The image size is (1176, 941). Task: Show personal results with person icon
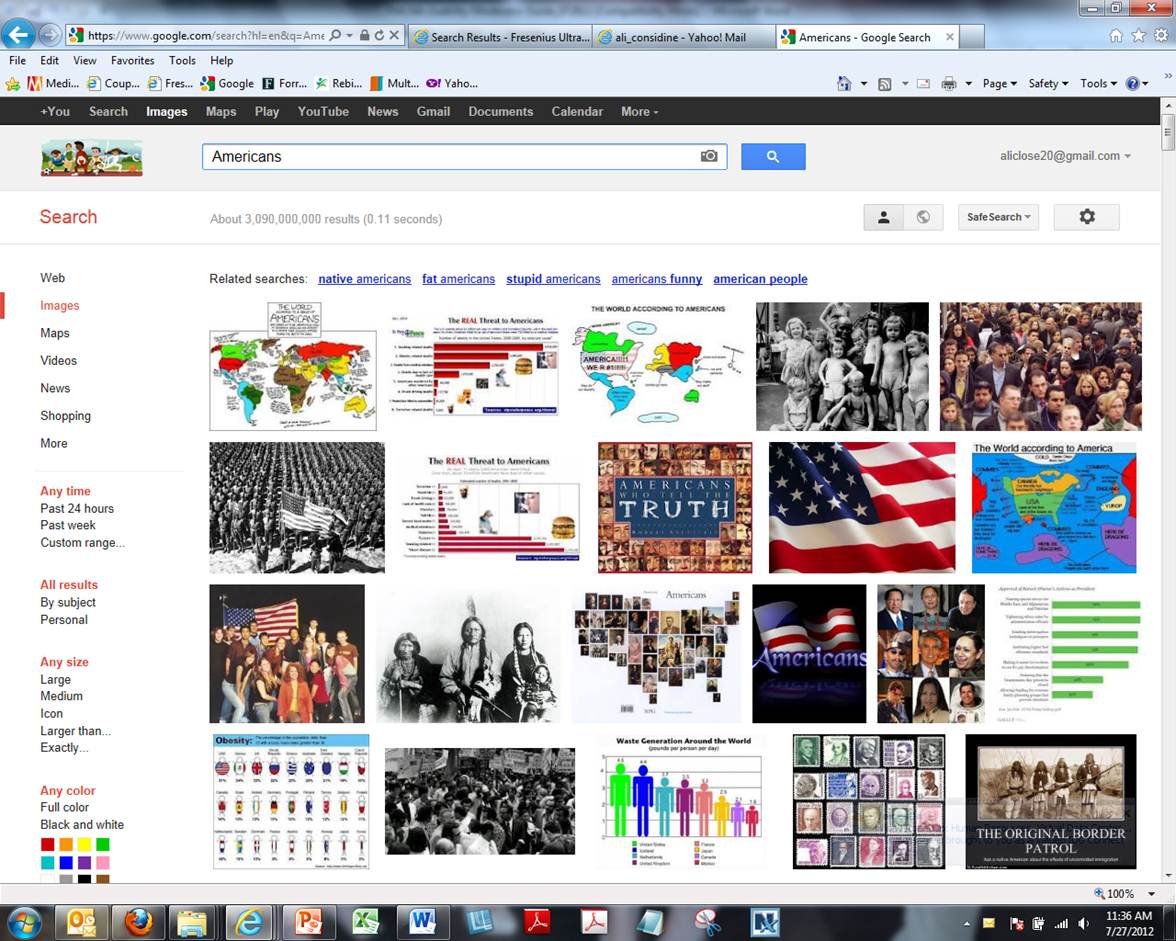(883, 217)
